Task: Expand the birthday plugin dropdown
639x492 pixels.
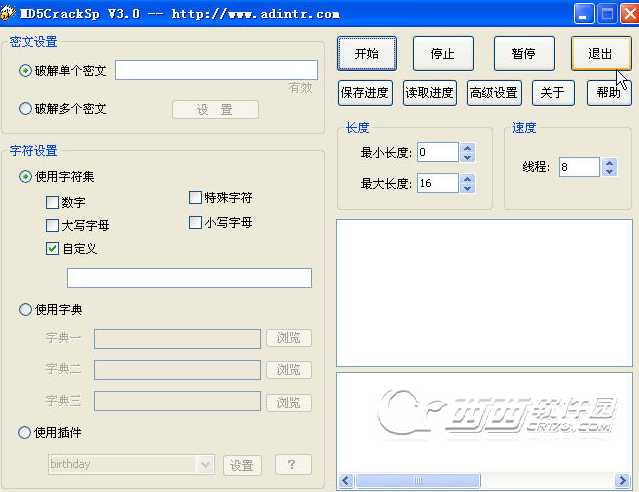Action: (205, 464)
